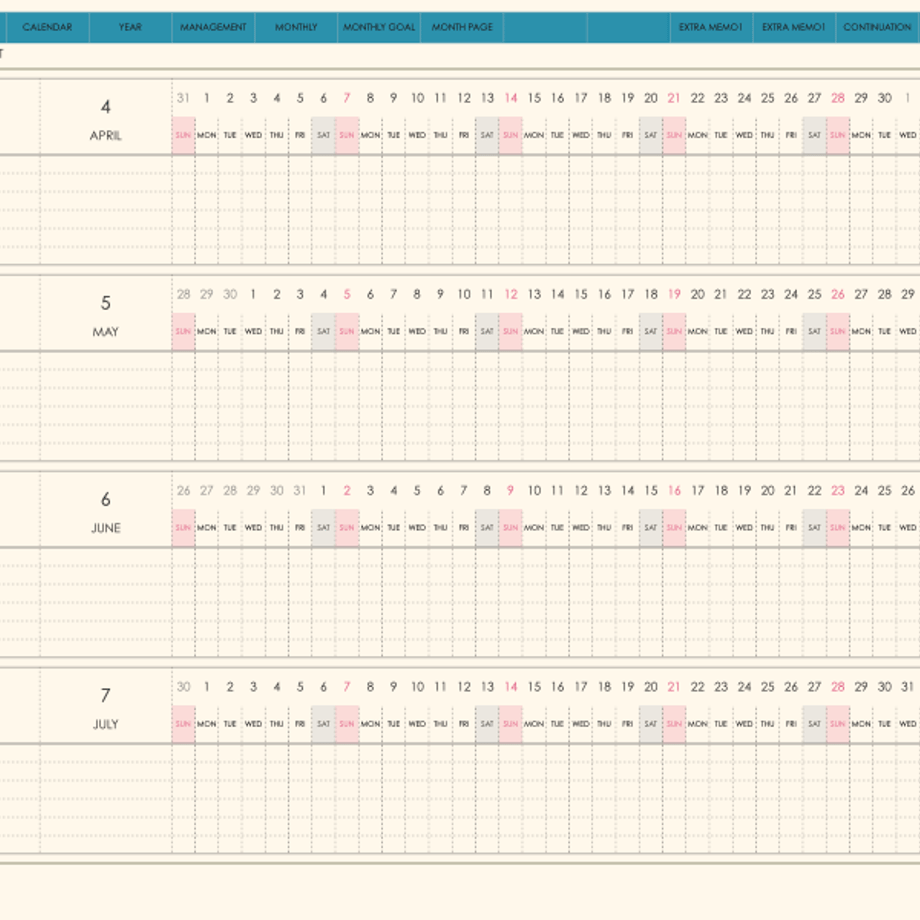Select date 5 in the June row
This screenshot has width=920, height=920.
pyautogui.click(x=417, y=491)
